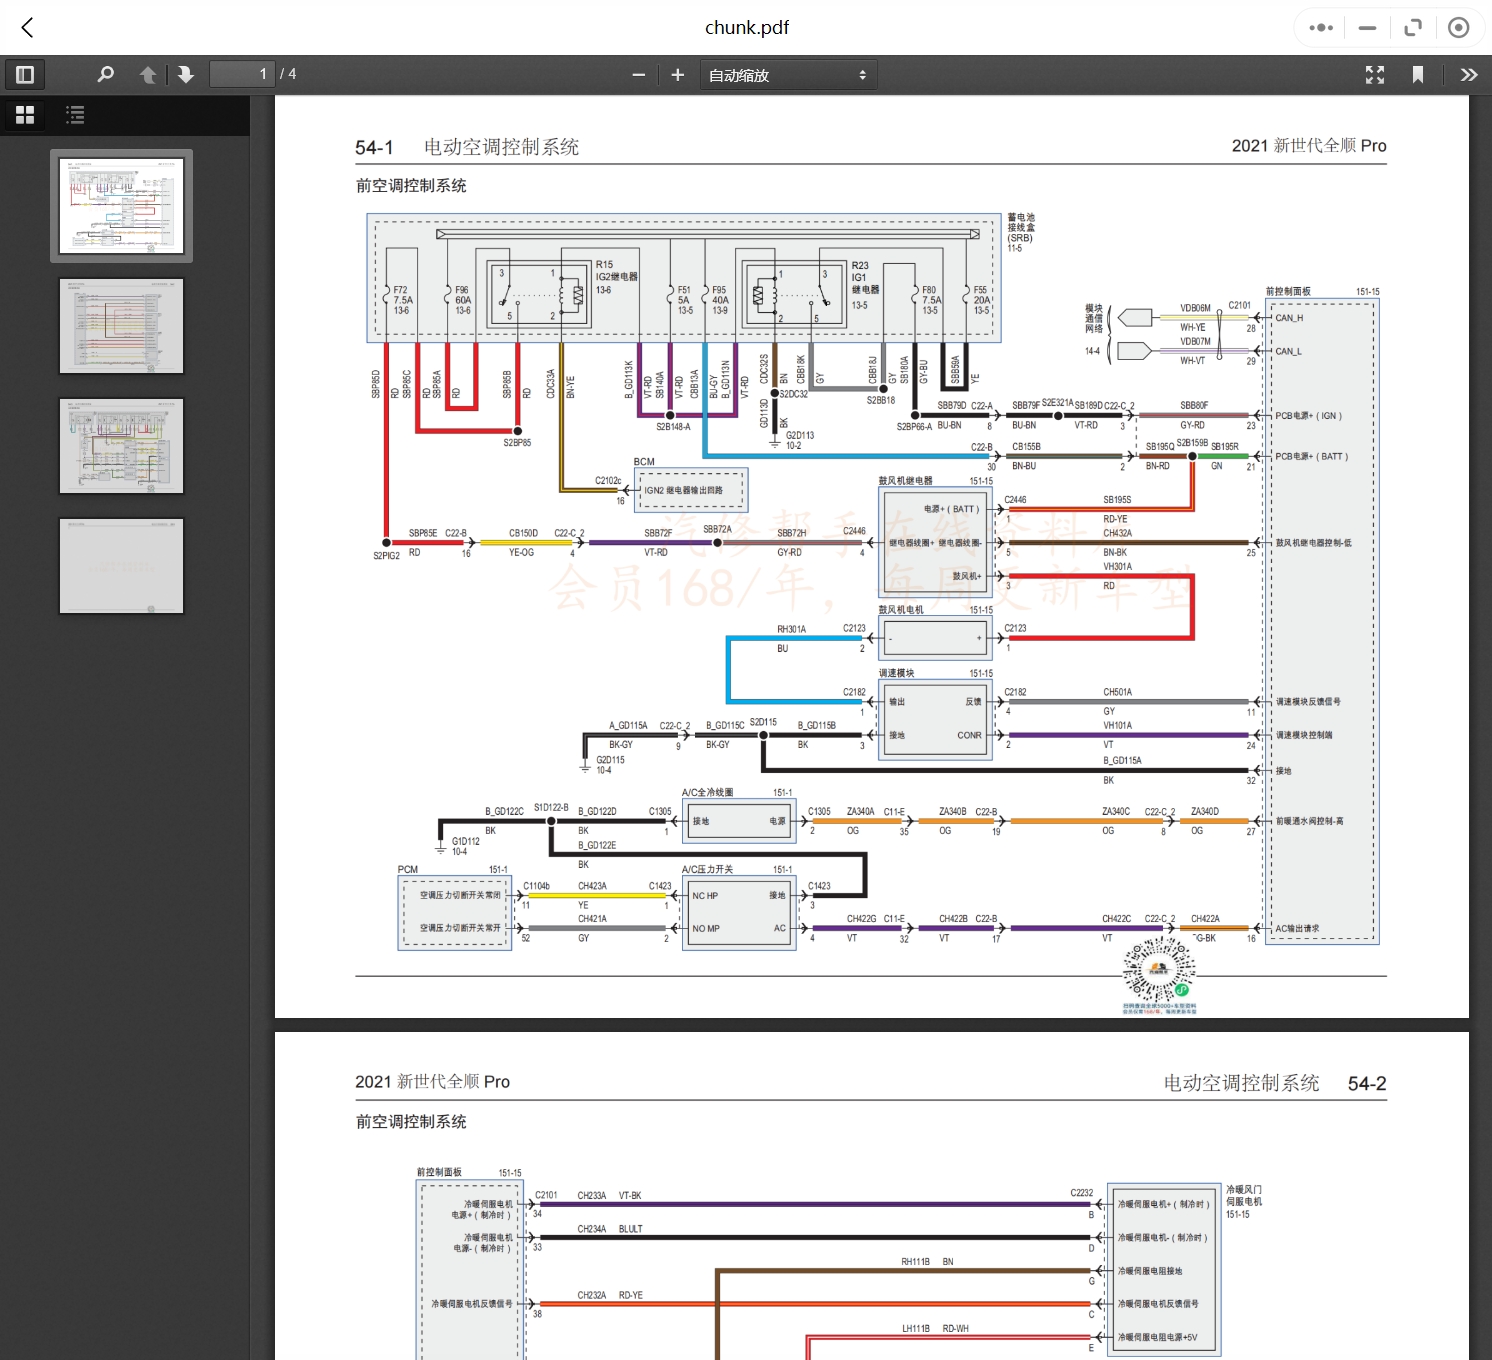Open the three-dots more options menu
This screenshot has width=1492, height=1360.
coord(1321,28)
